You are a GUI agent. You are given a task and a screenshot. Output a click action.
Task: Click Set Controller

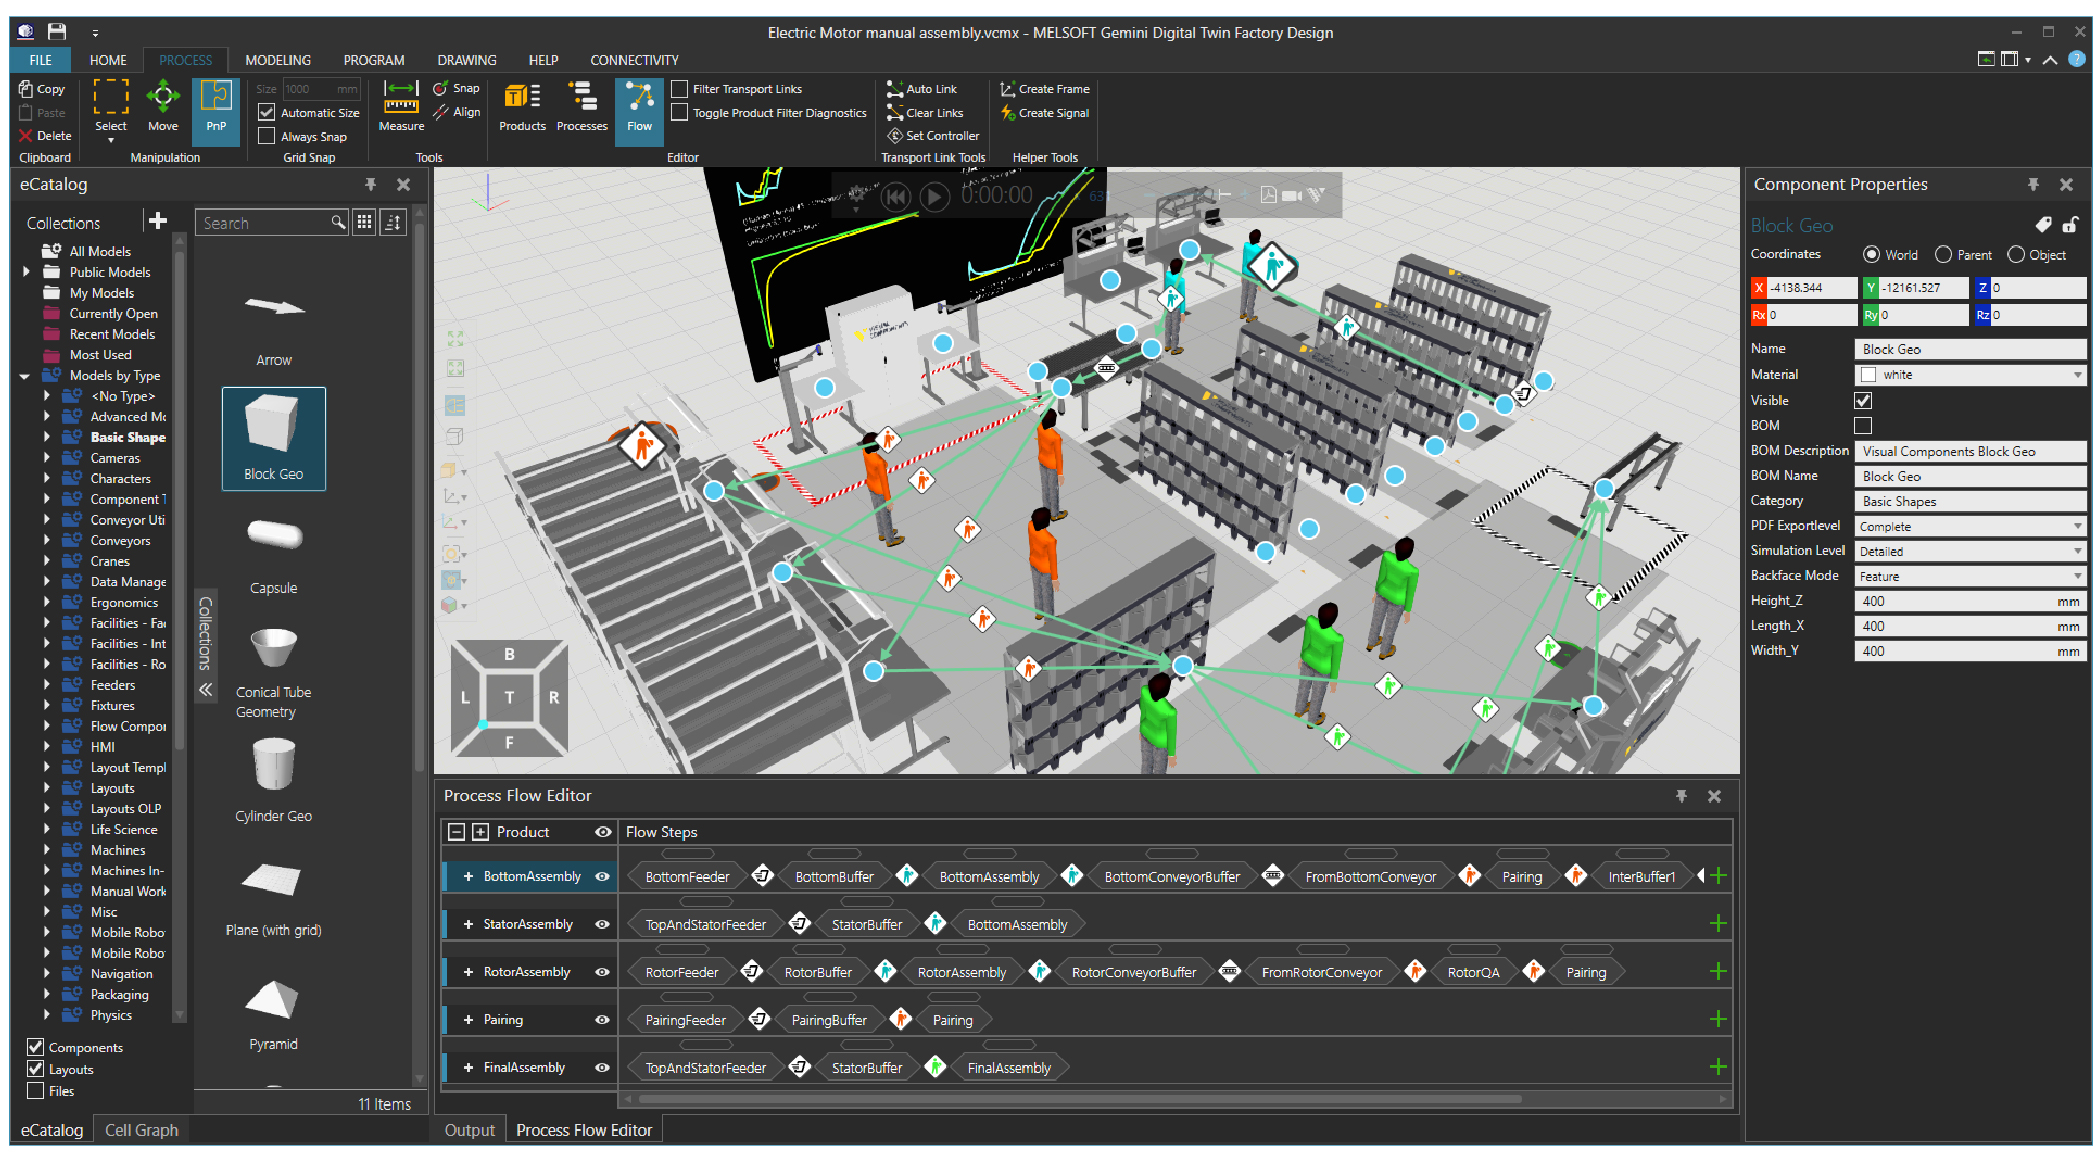coord(934,136)
